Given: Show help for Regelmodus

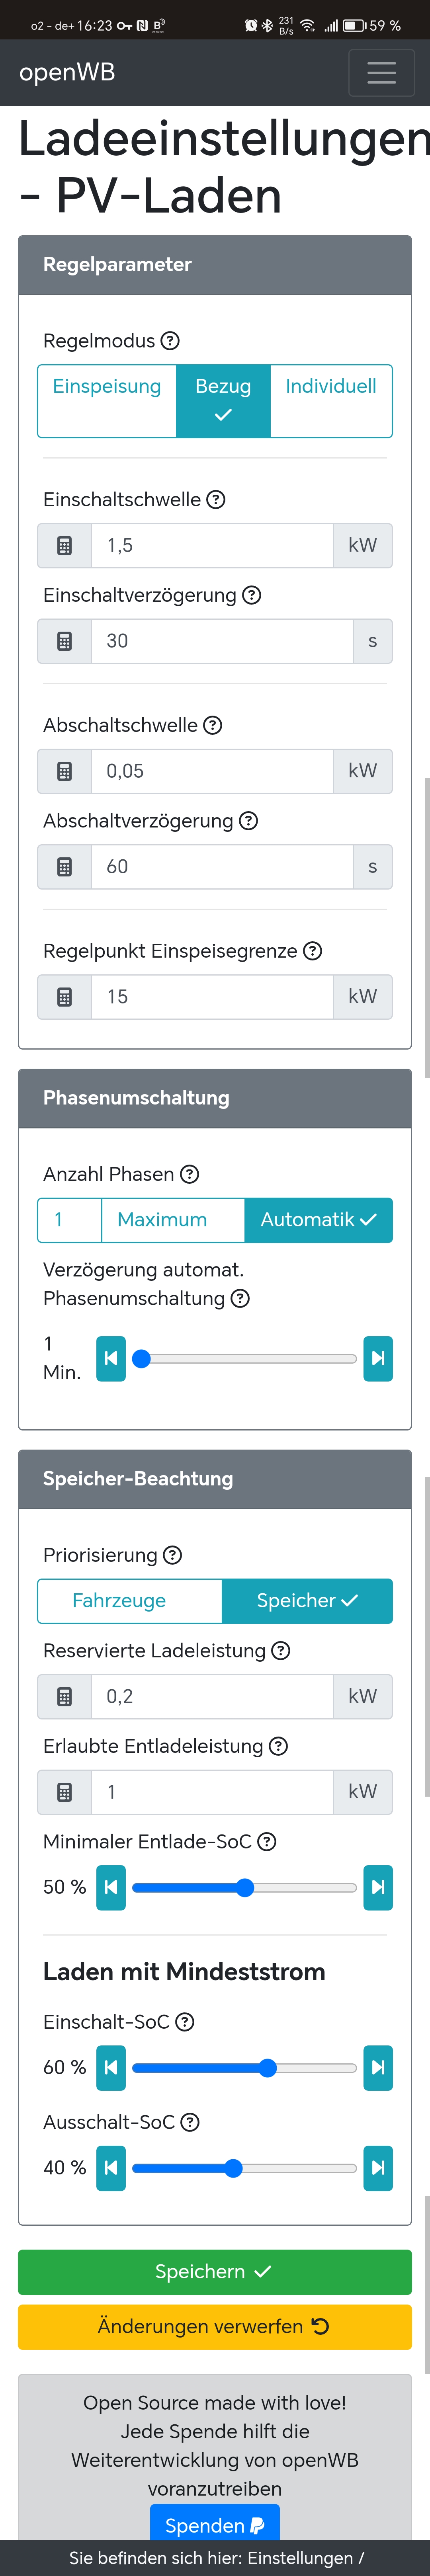Looking at the screenshot, I should (x=171, y=341).
